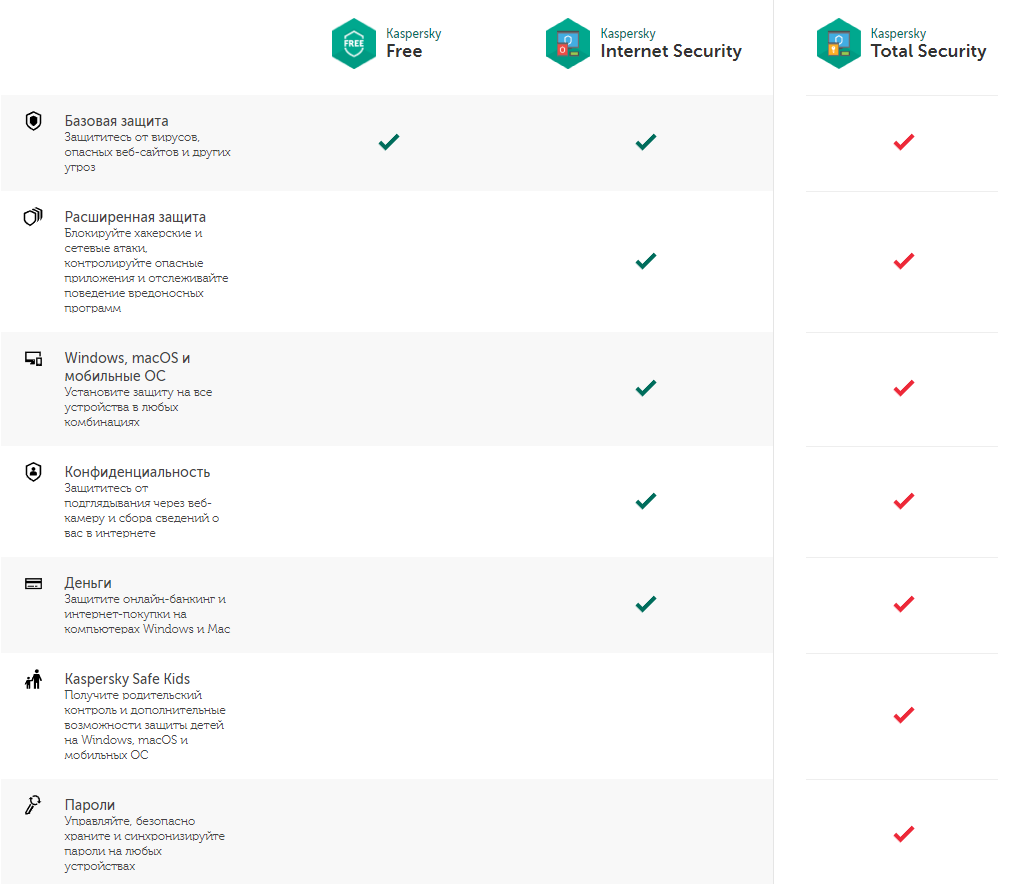The image size is (1029, 884).
Task: Click the layered shield icon for Расширенная защита
Action: point(33,217)
